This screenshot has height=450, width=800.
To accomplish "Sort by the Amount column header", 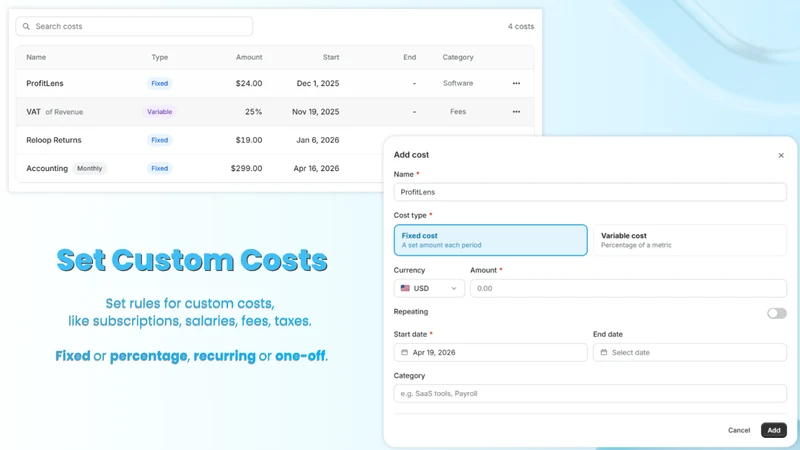I will (x=249, y=57).
